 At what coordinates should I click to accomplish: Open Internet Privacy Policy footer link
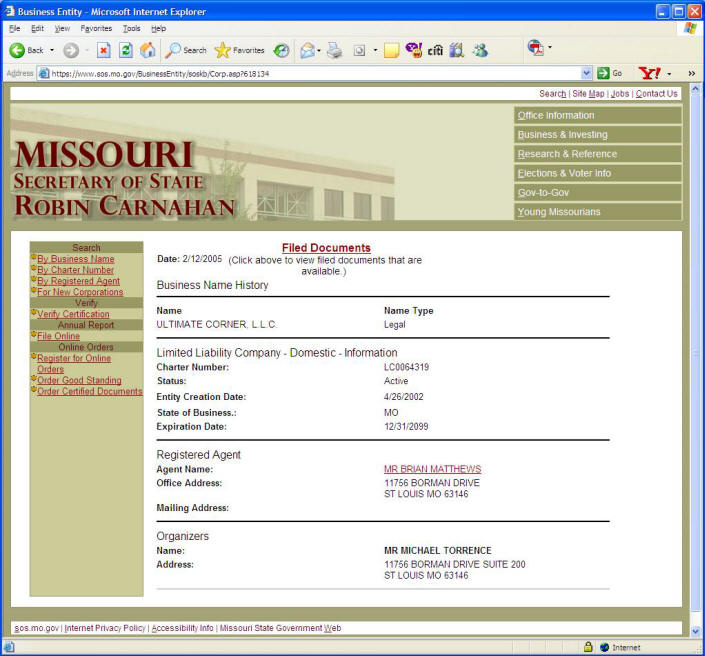click(105, 628)
